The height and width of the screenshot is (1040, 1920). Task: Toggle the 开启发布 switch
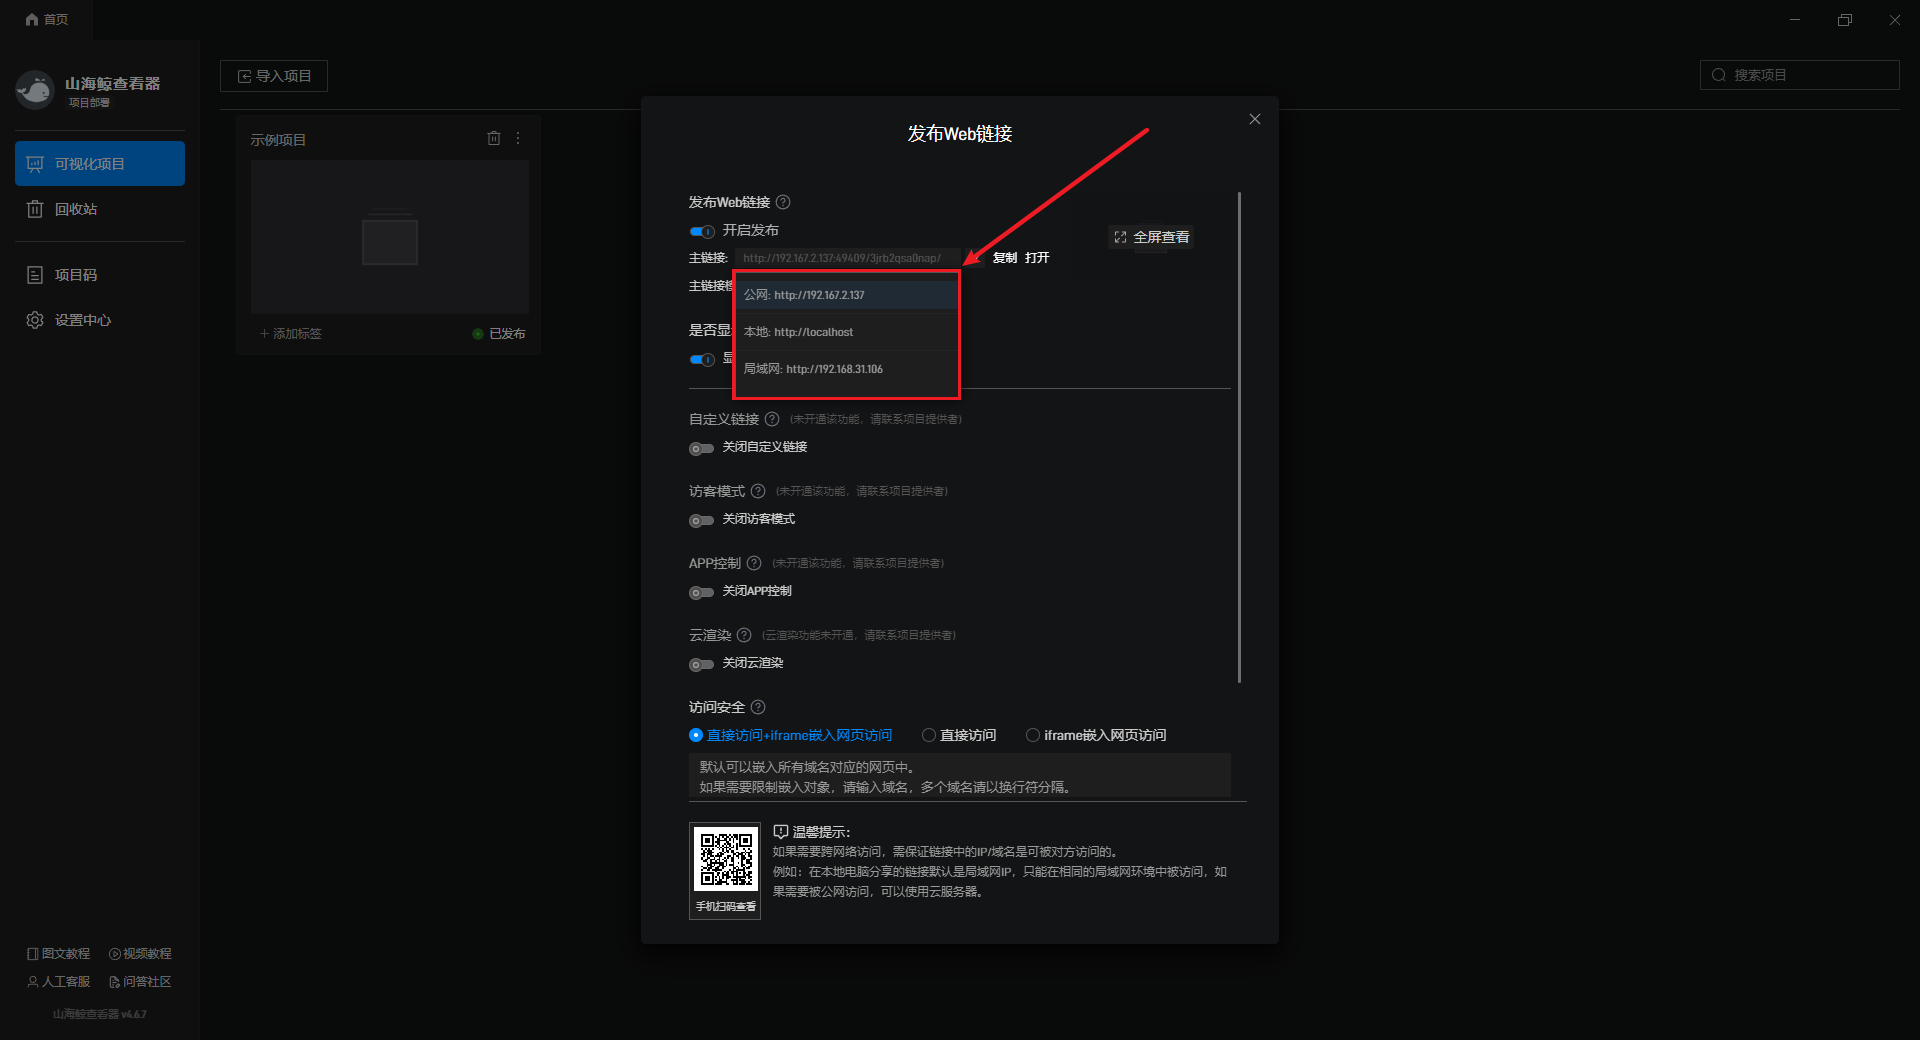[x=702, y=231]
